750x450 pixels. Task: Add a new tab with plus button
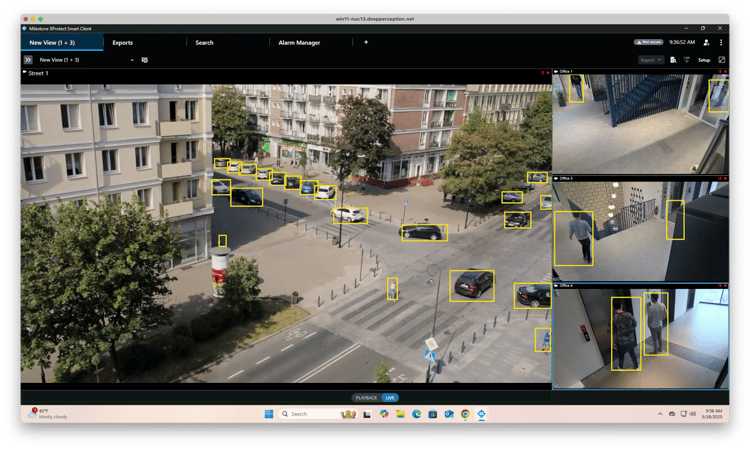click(366, 43)
